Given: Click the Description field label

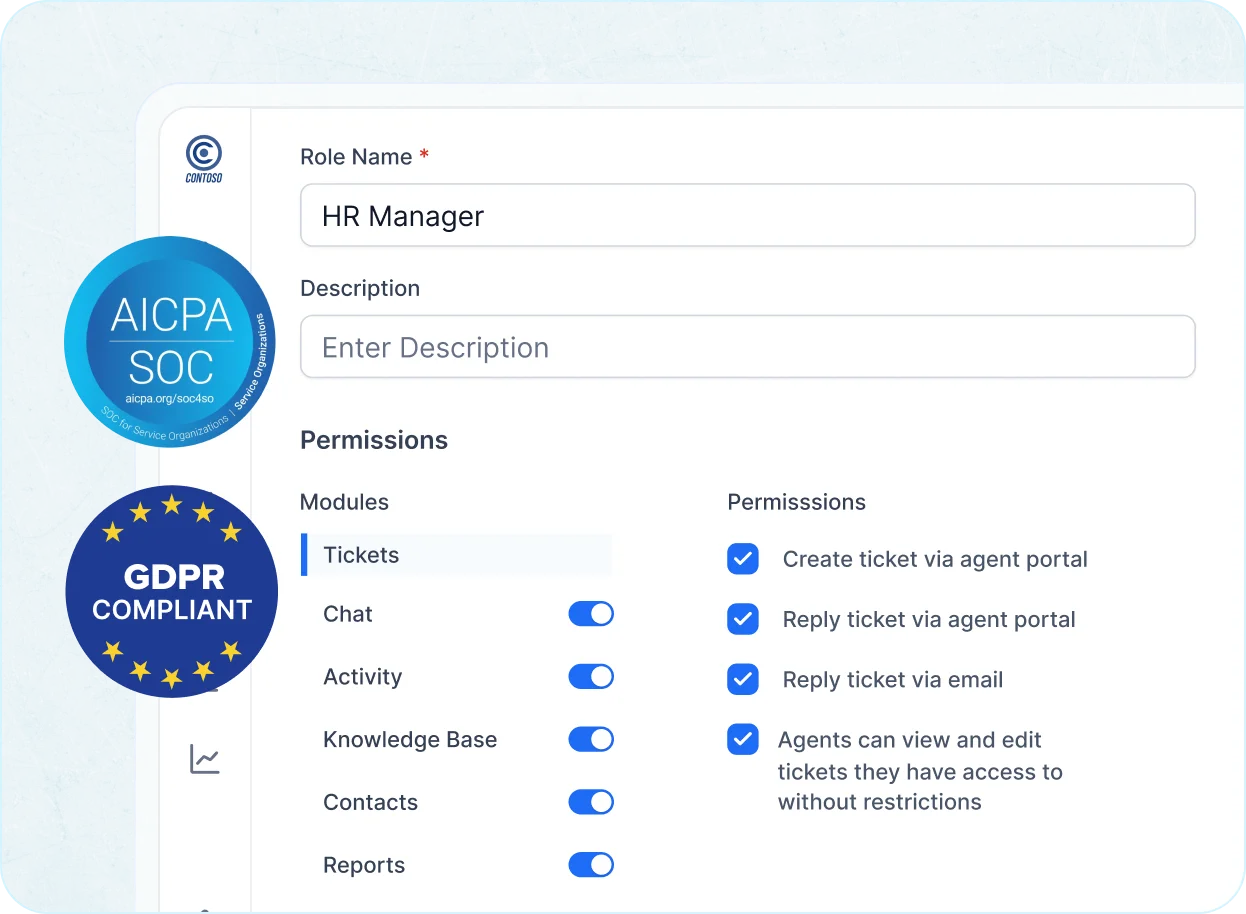Looking at the screenshot, I should point(360,288).
